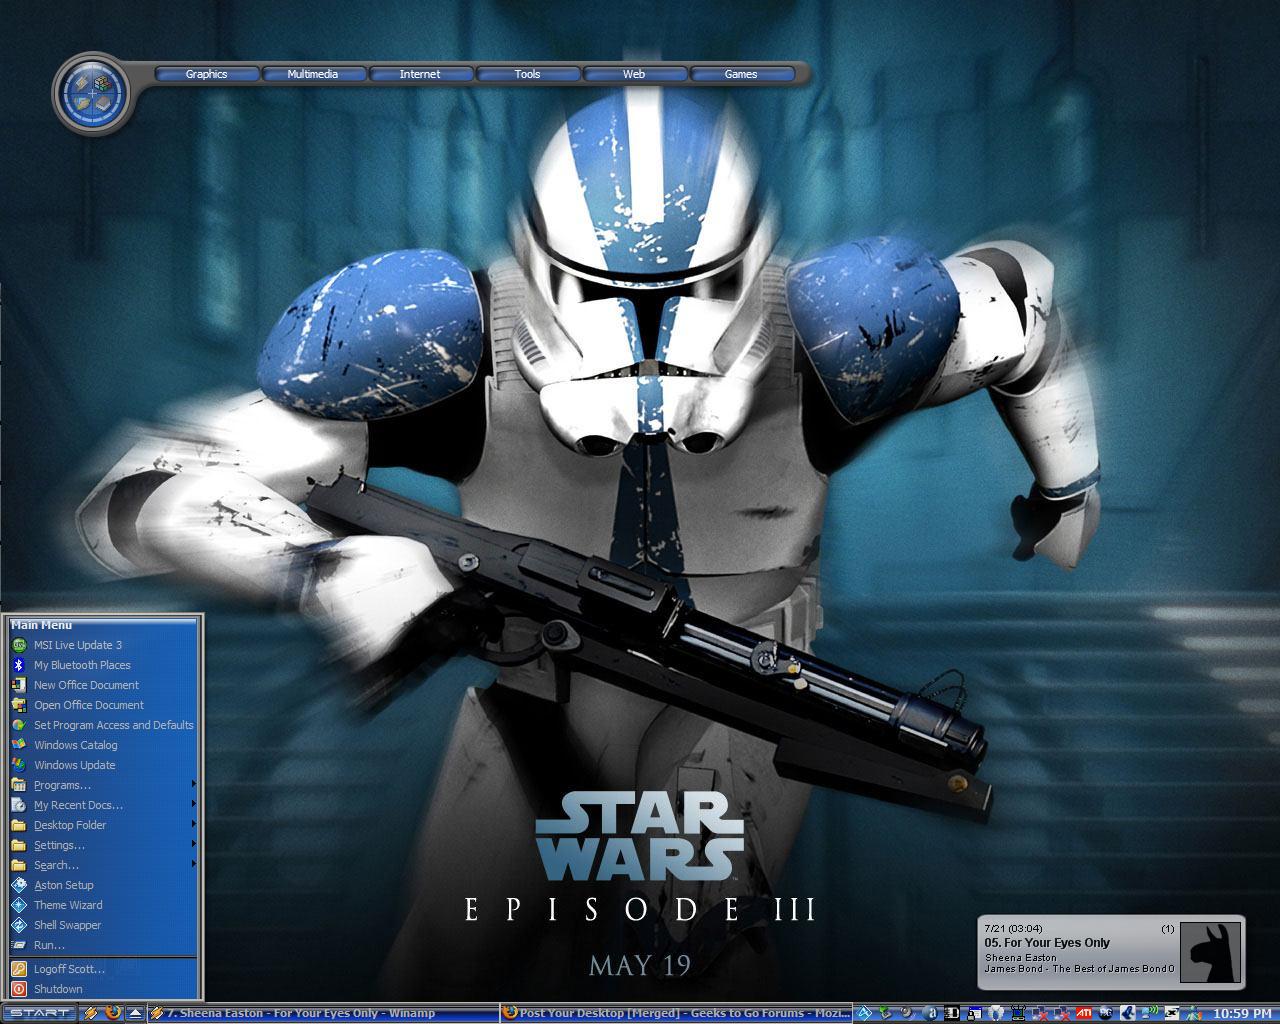Open the Games panel tab
1280x1024 pixels.
coord(741,74)
